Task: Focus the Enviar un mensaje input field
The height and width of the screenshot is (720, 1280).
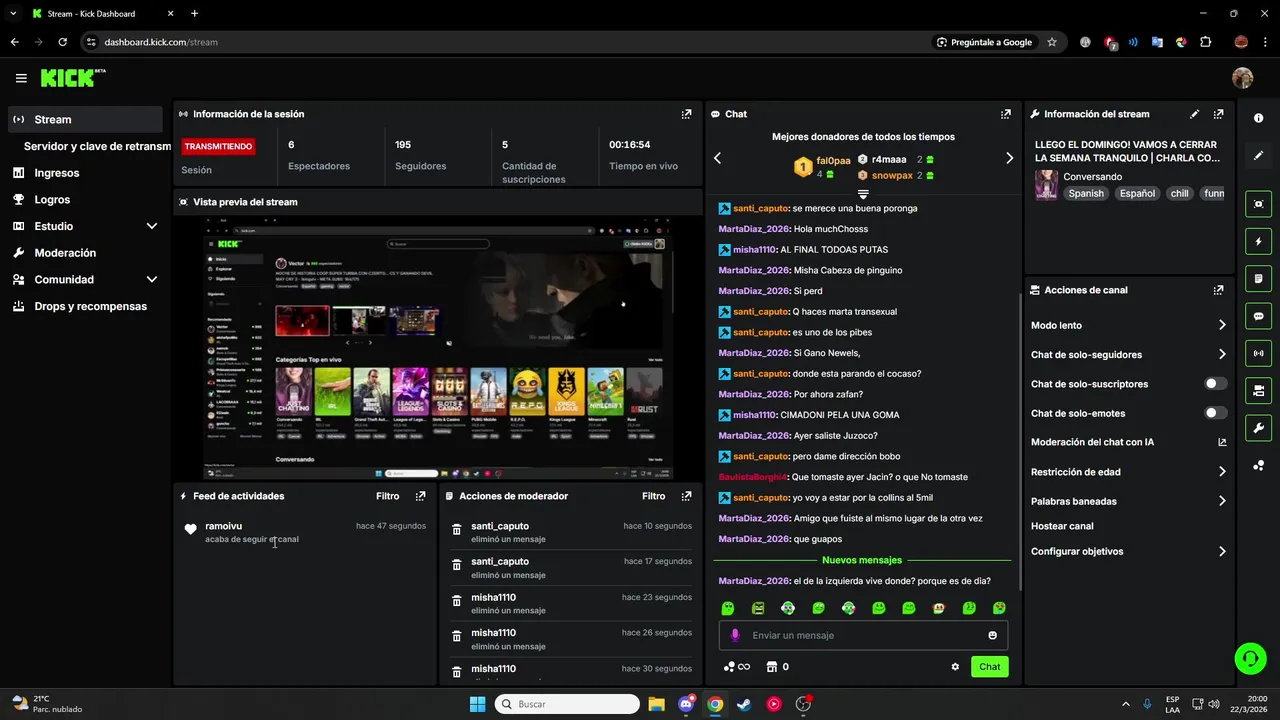Action: pyautogui.click(x=863, y=635)
